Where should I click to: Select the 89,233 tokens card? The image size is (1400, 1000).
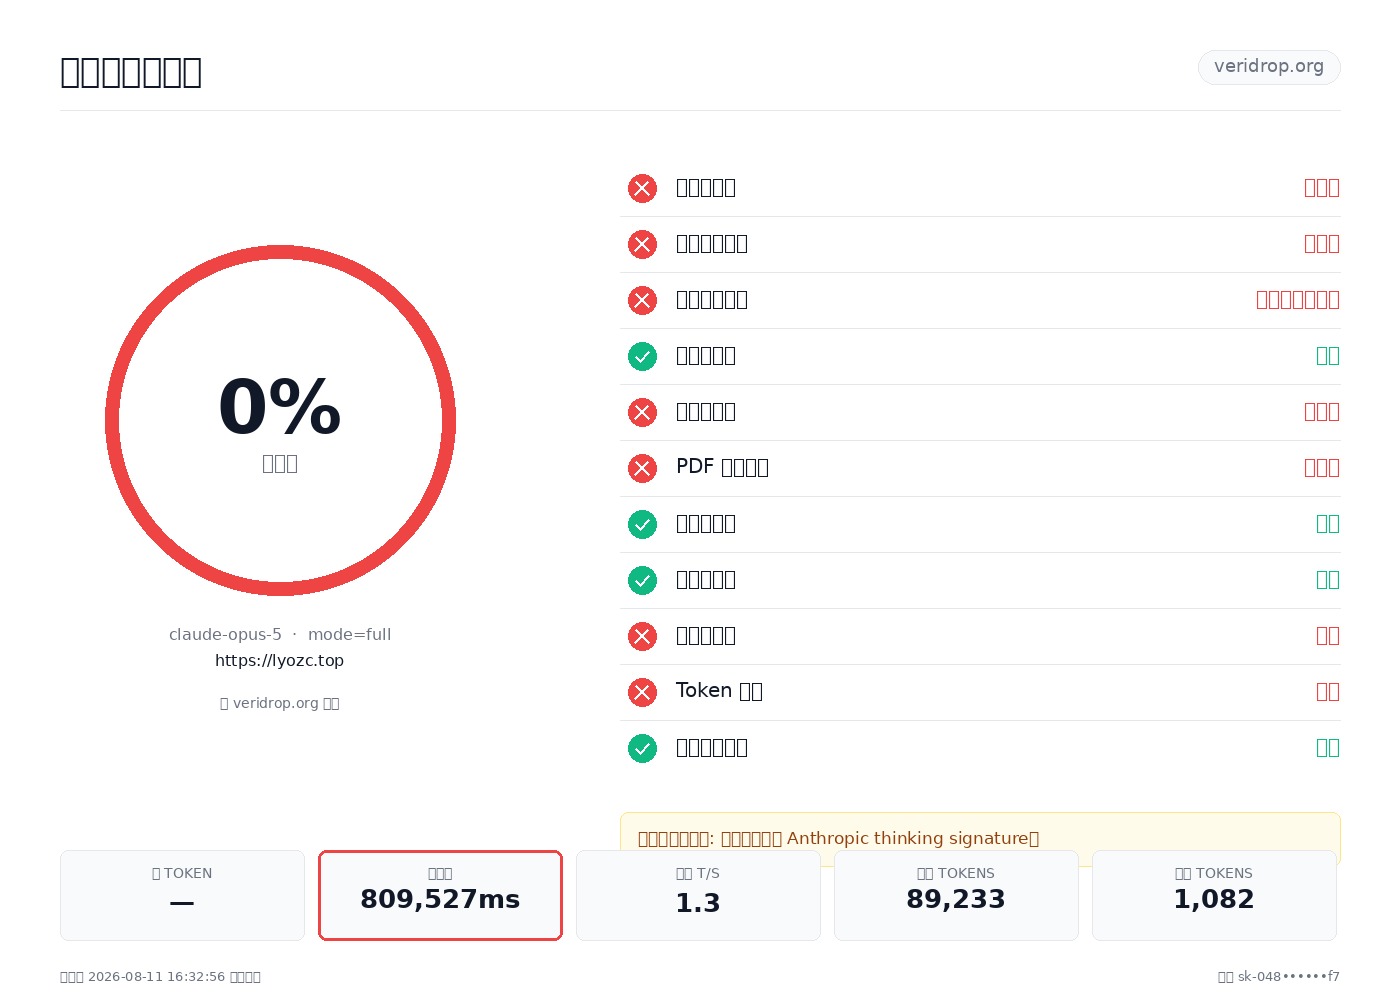956,895
